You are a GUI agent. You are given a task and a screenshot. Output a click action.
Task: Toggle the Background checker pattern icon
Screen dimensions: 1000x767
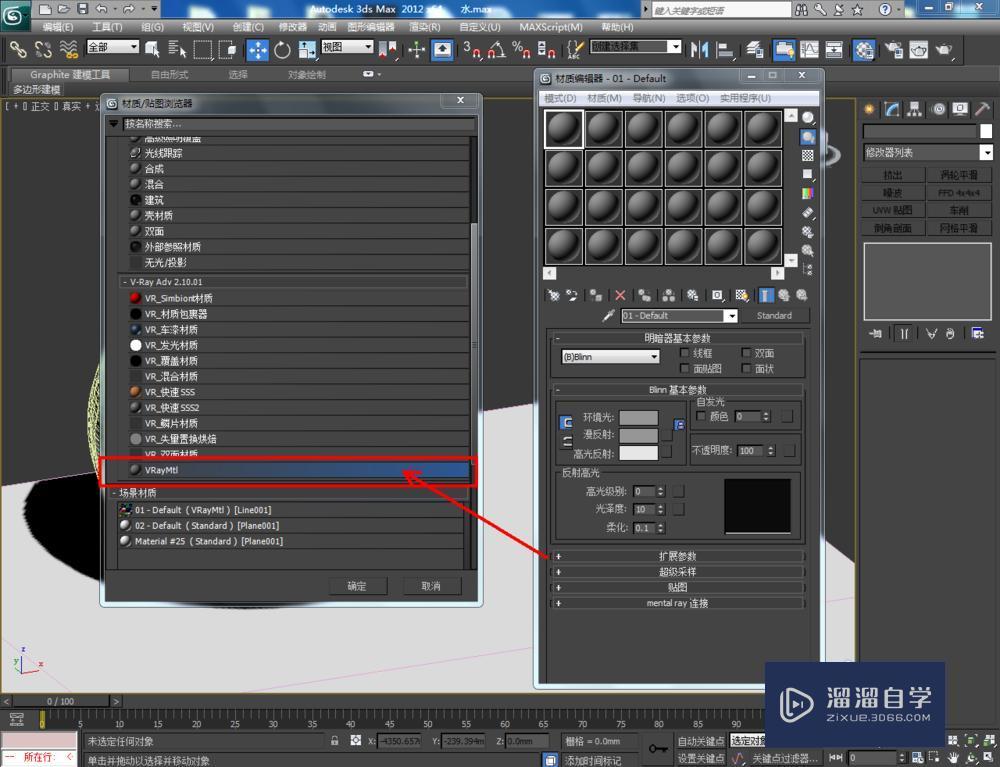tap(807, 156)
